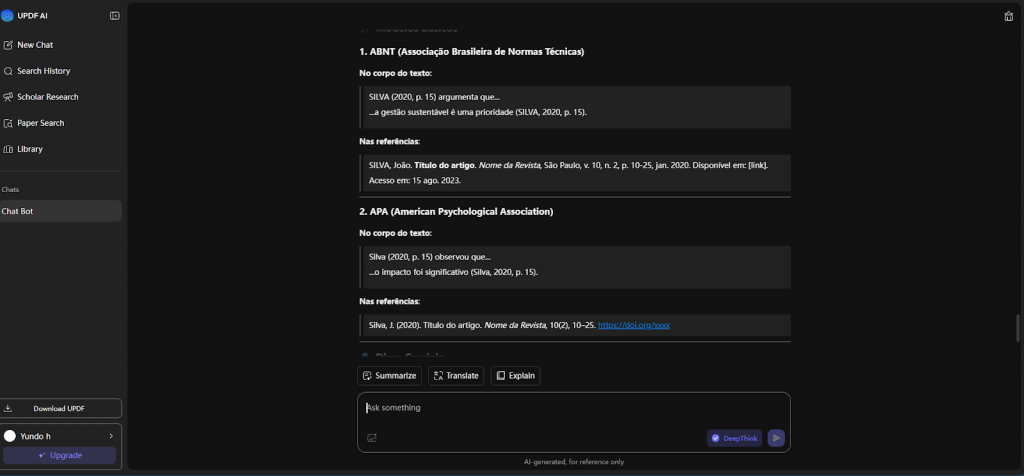Click the Paper Search icon
This screenshot has height=476, width=1024.
coord(8,123)
